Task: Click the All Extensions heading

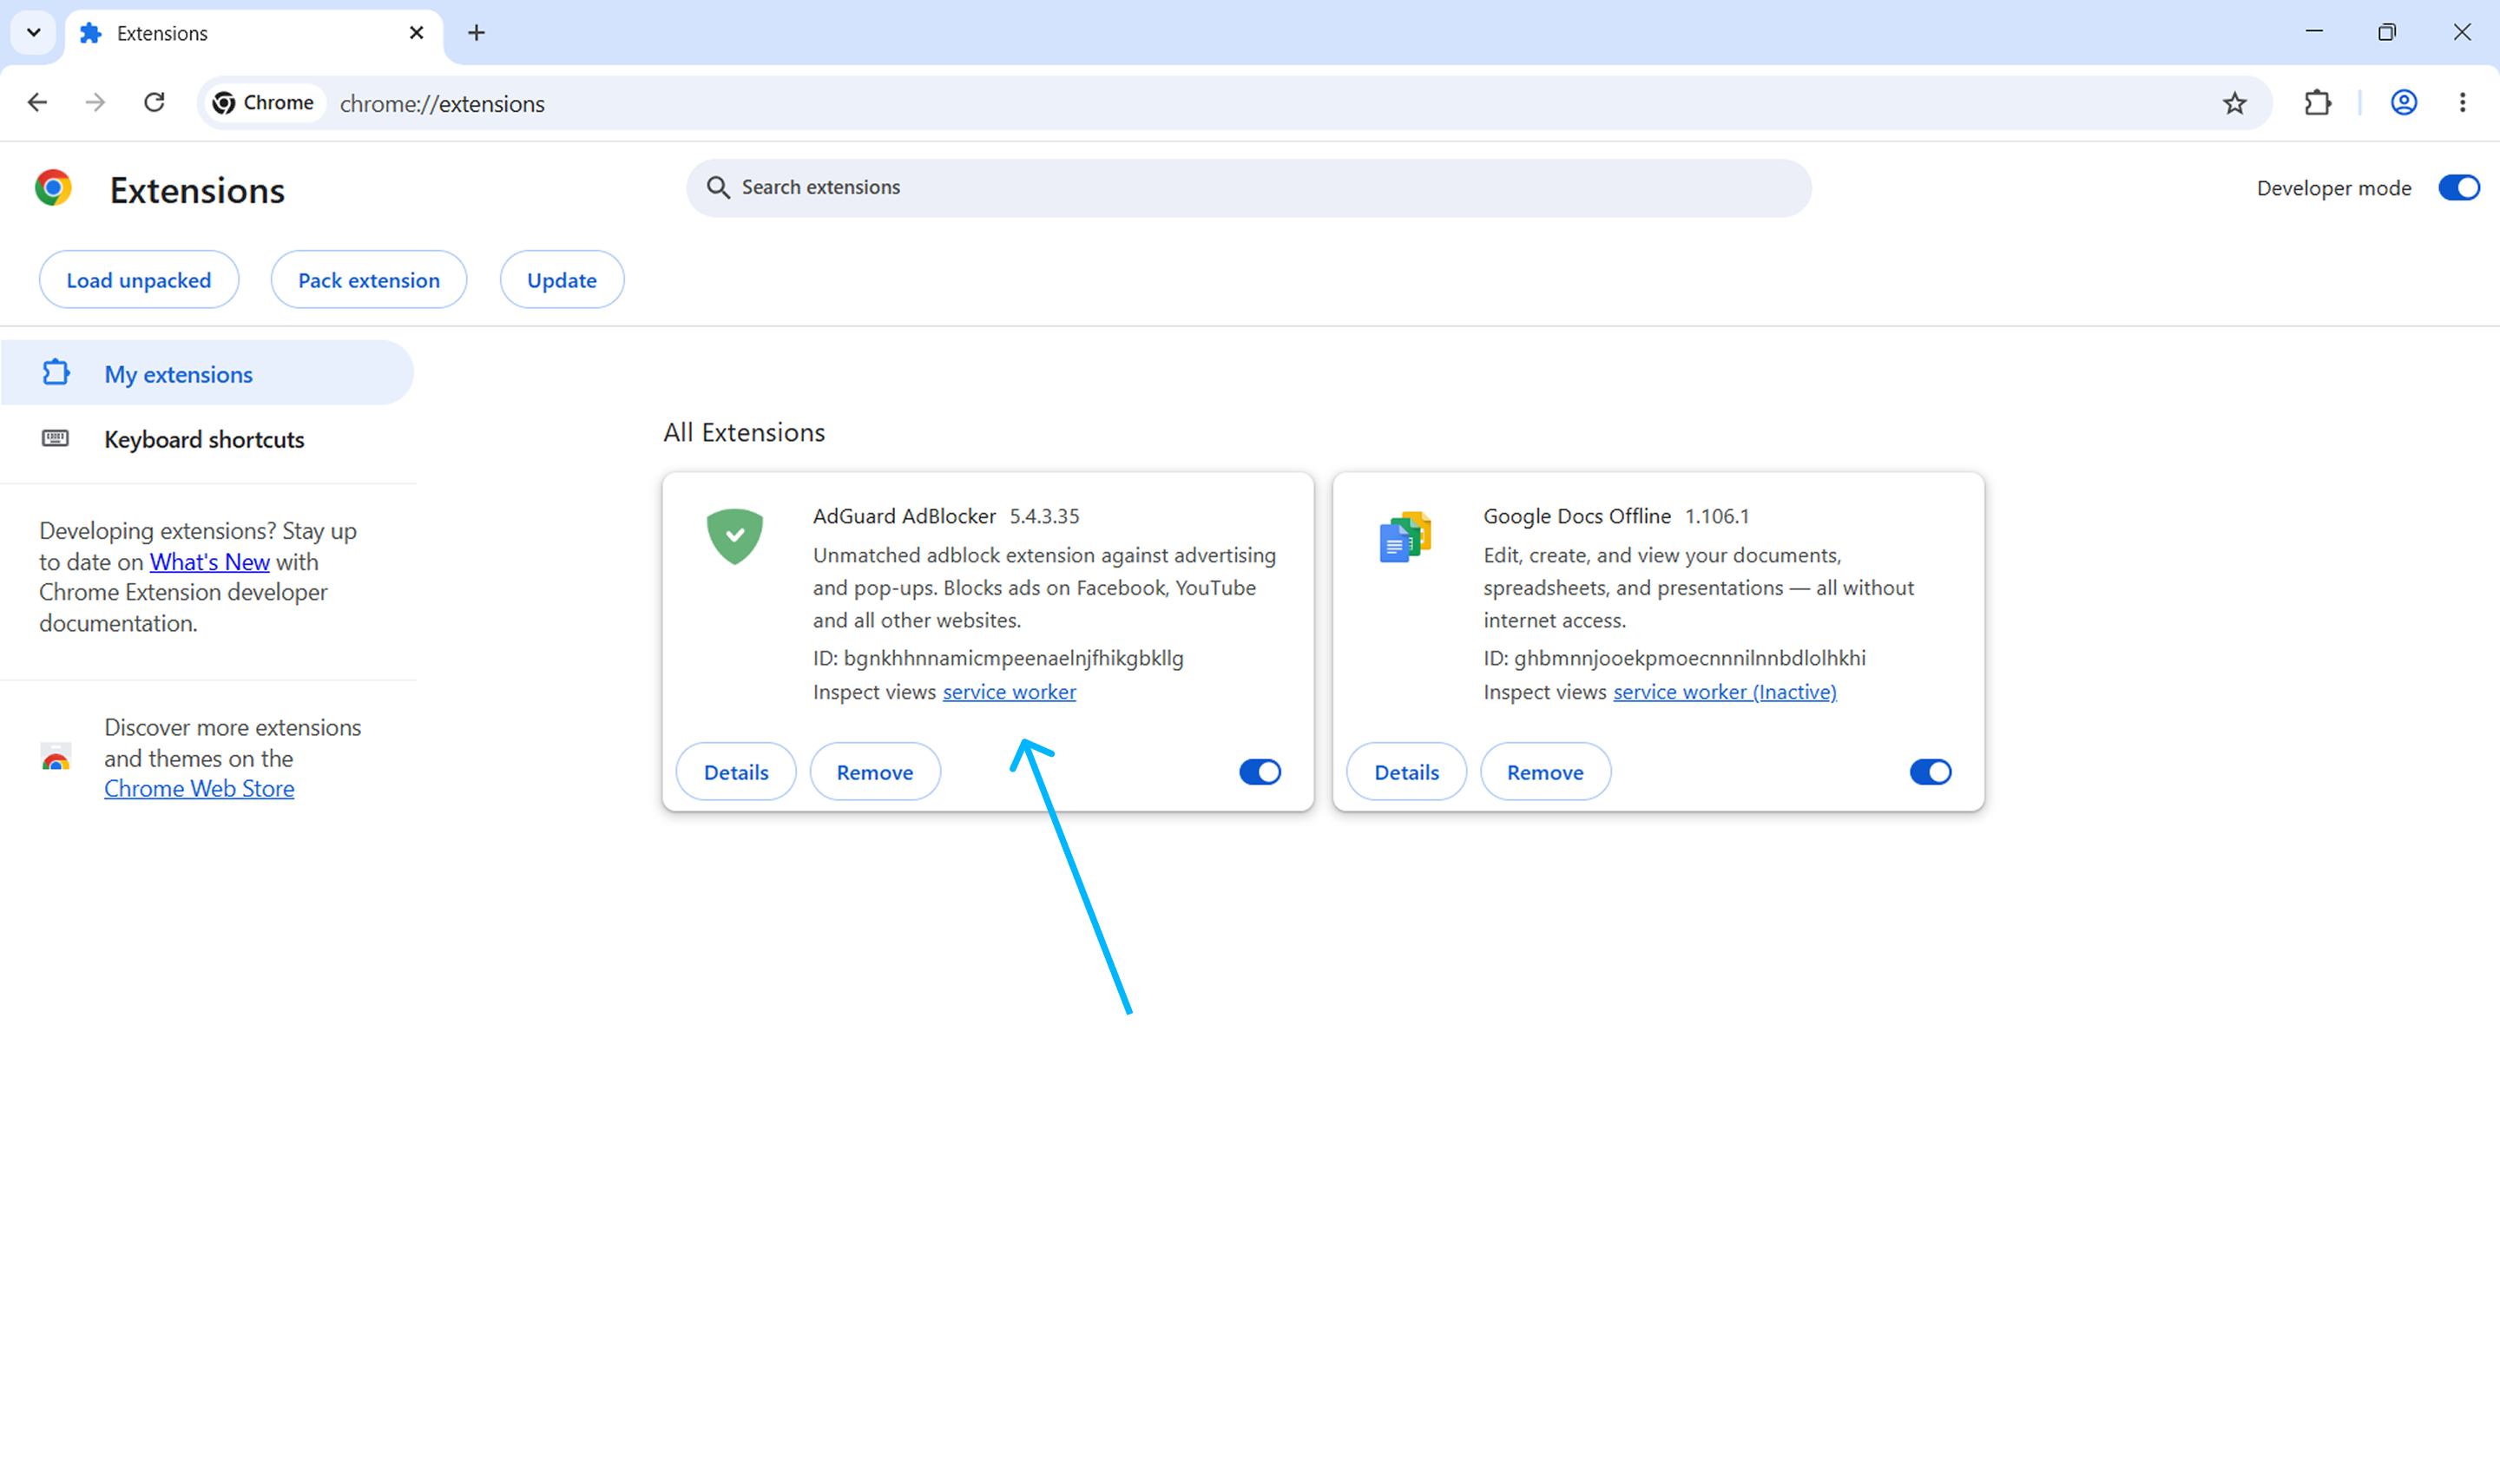Action: coord(744,433)
